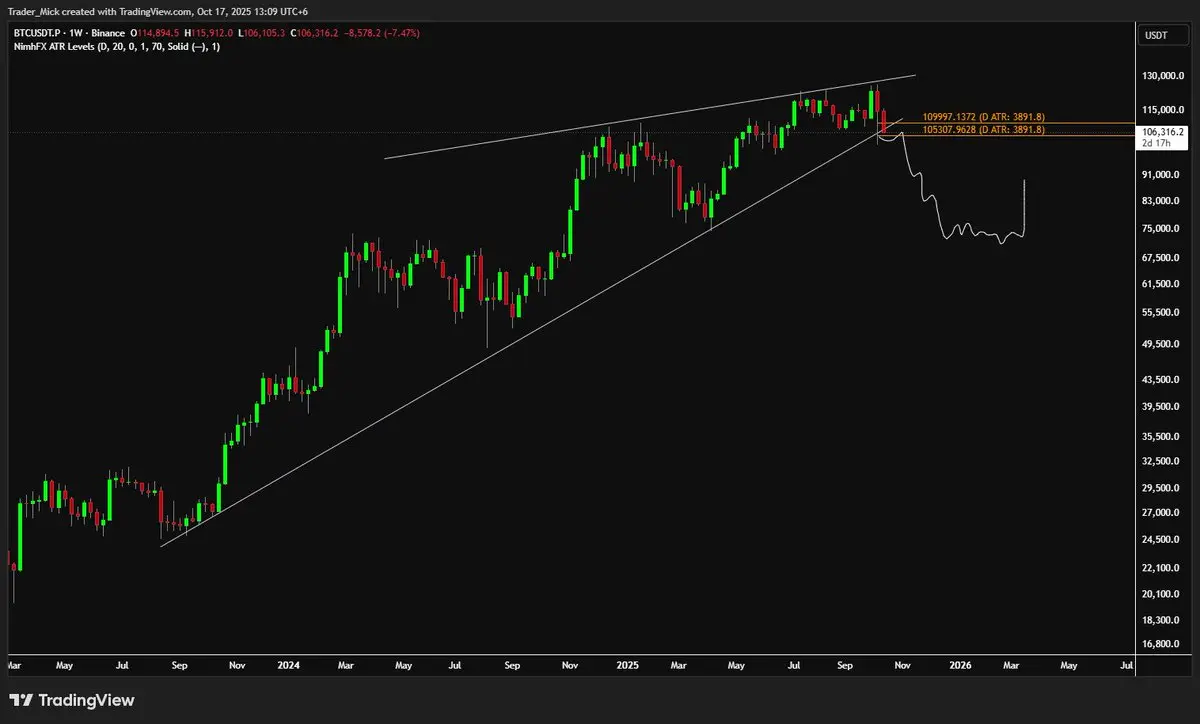Click the 55,500.0 price axis label
1200x724 pixels.
[1162, 313]
